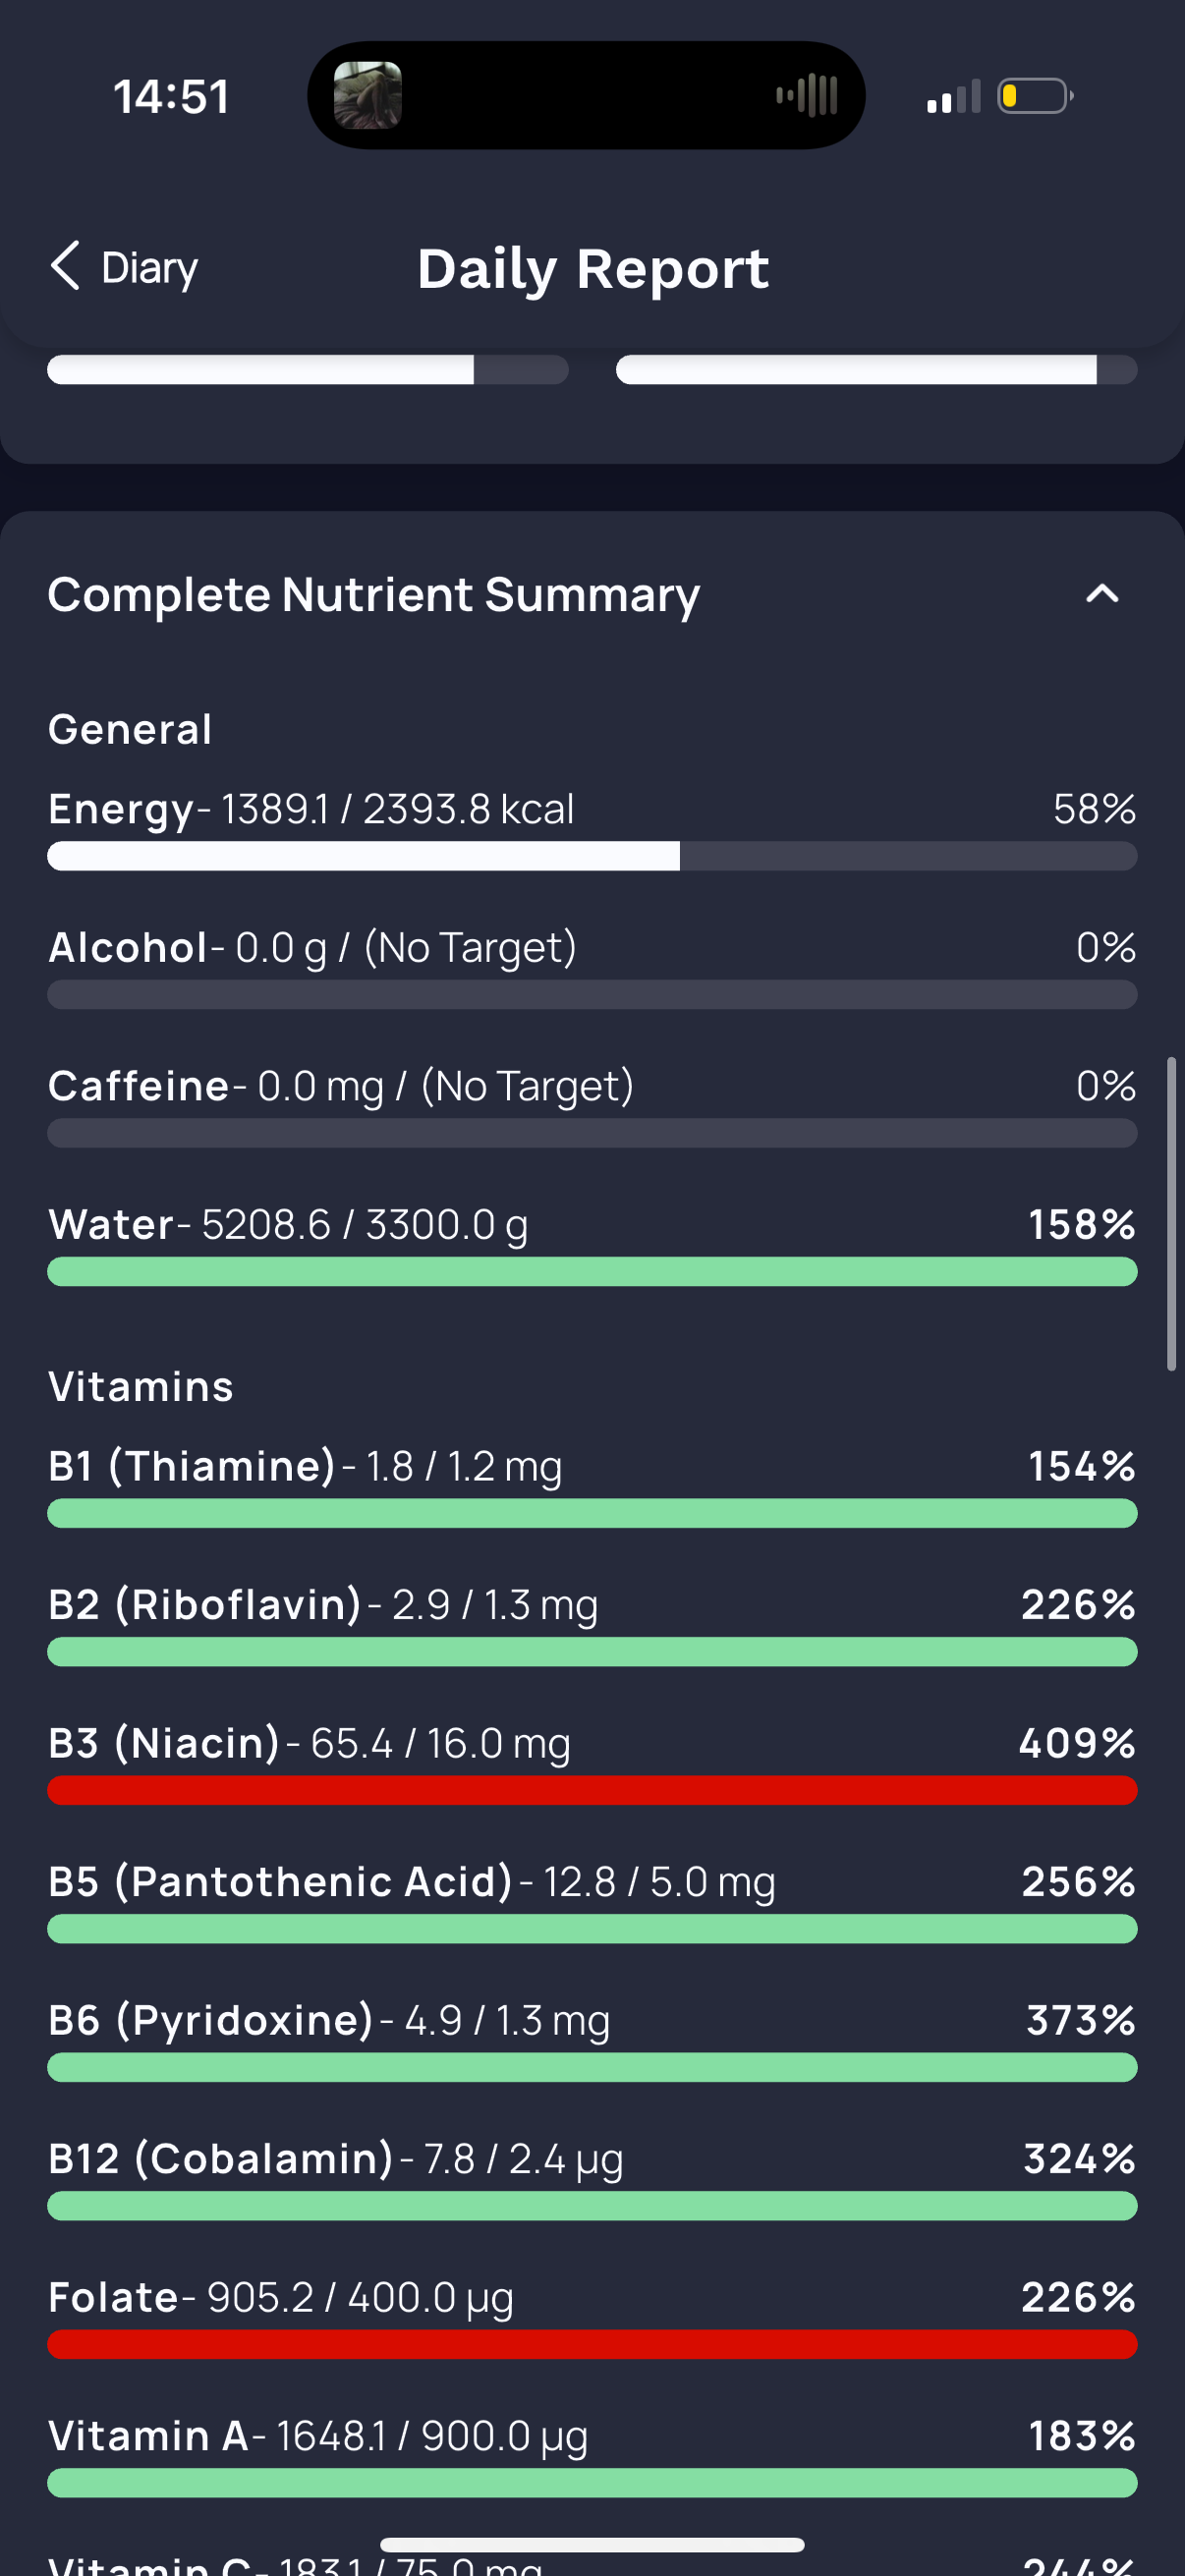This screenshot has height=2576, width=1185.
Task: Tap the red Niacin progress bar
Action: [592, 1791]
